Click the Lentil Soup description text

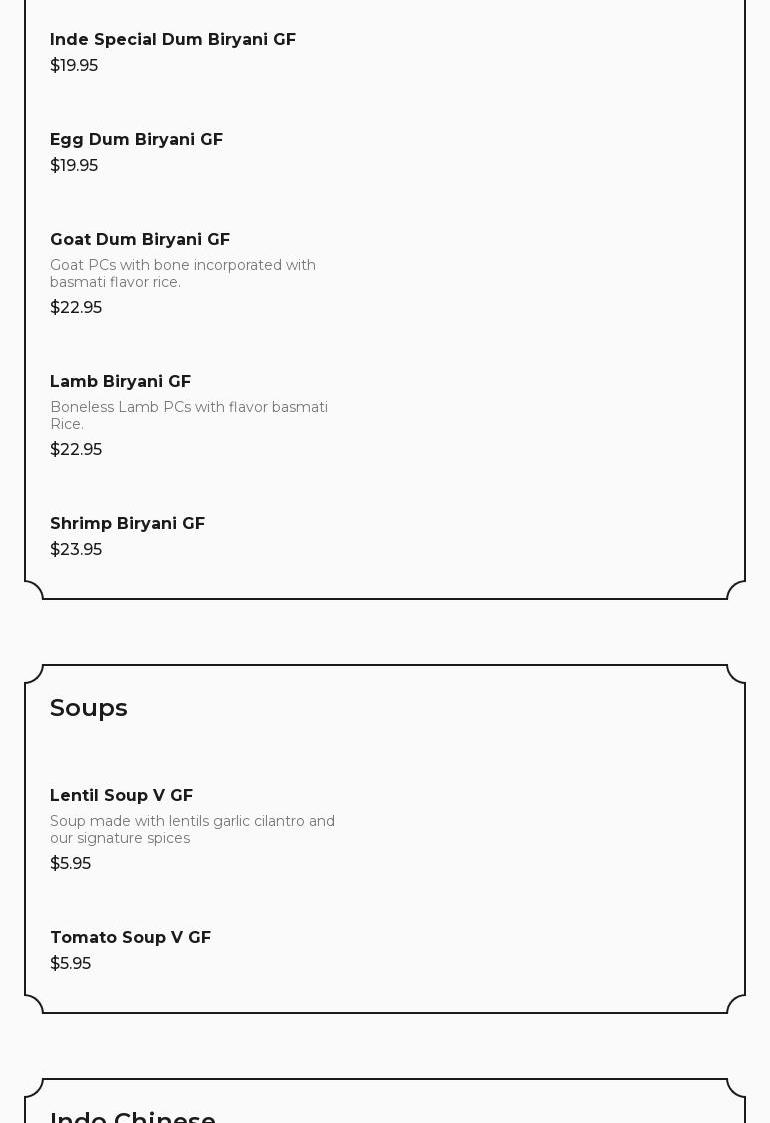(x=192, y=829)
